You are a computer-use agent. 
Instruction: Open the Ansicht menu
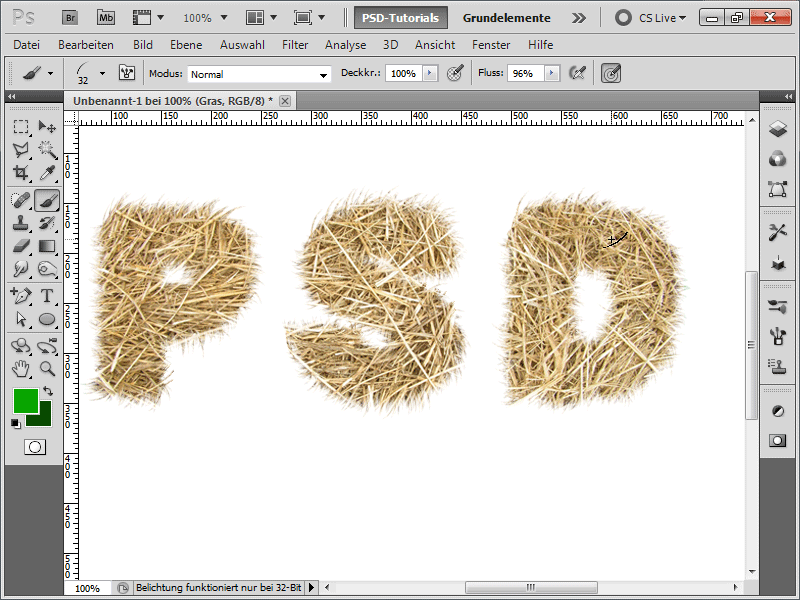pyautogui.click(x=435, y=45)
